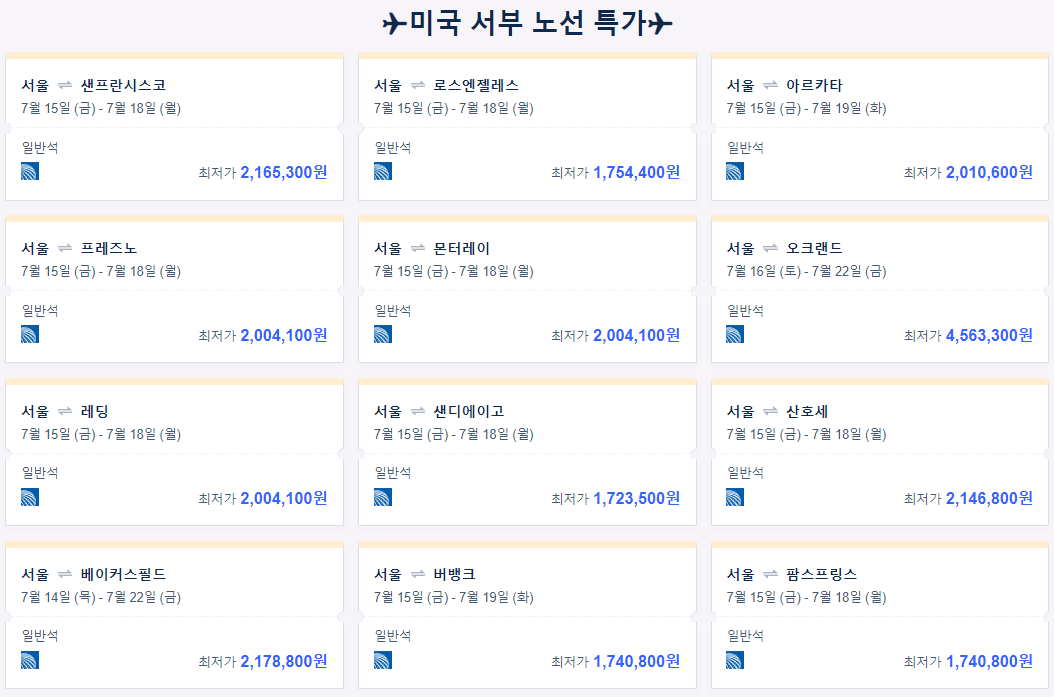Click the 베이커스필드 destination name

tap(123, 575)
